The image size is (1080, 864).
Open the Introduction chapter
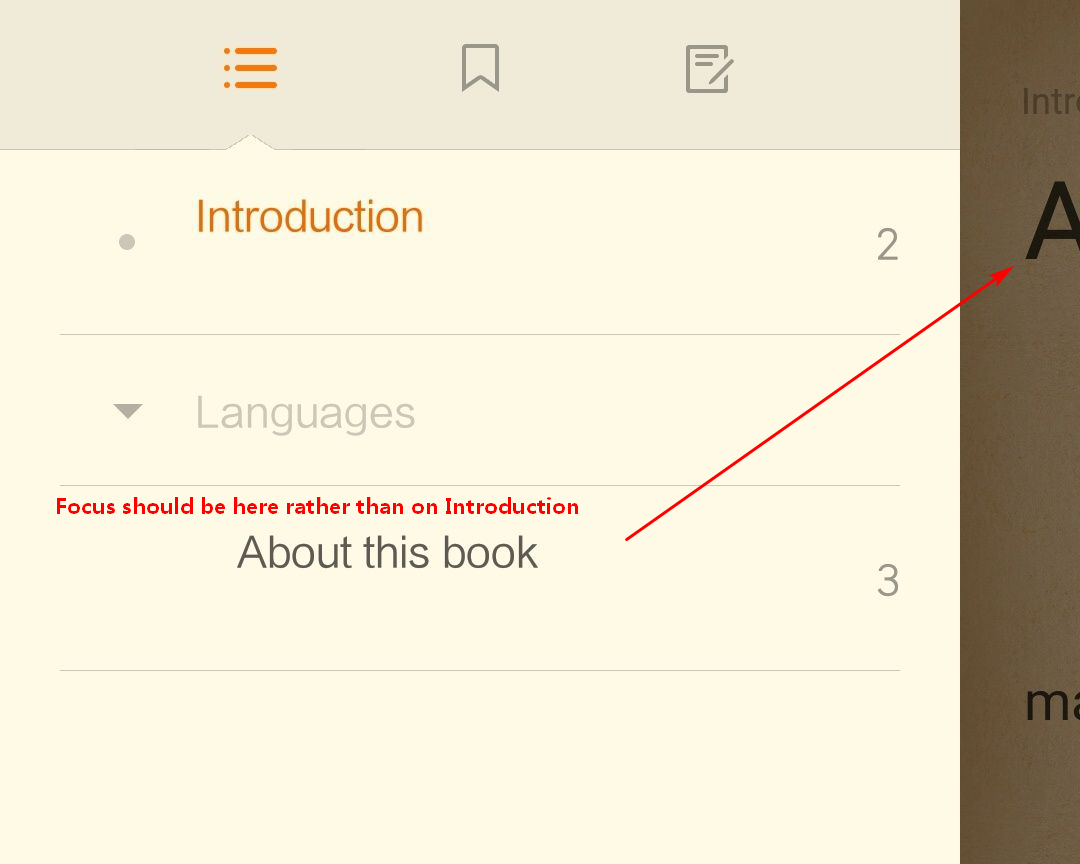click(310, 216)
